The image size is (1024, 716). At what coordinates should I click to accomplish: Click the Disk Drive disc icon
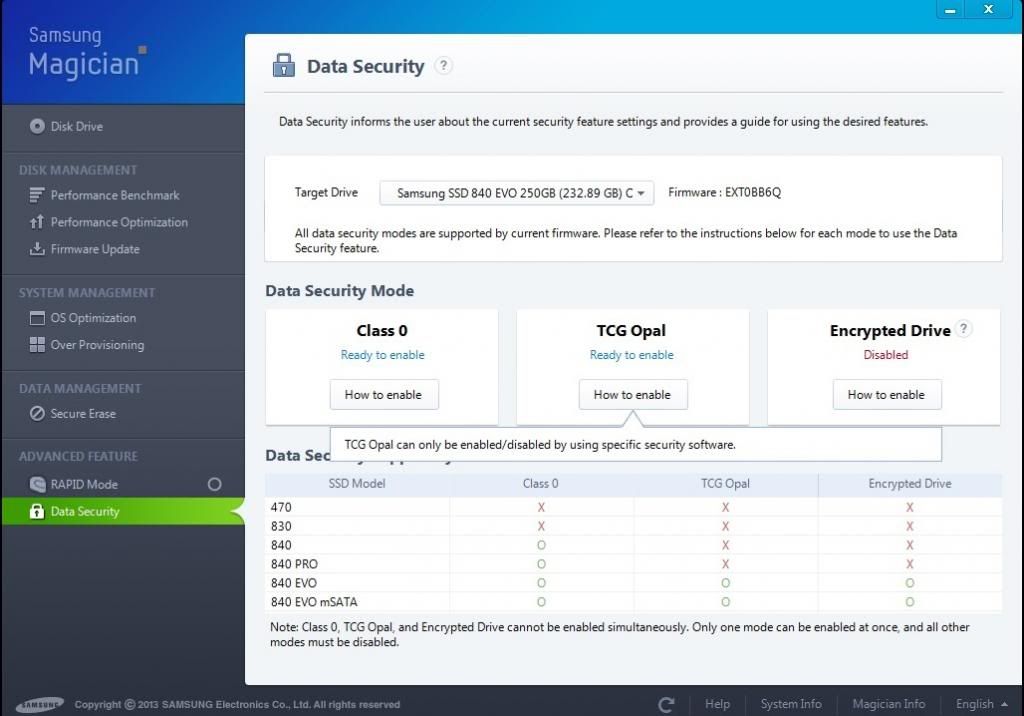click(x=37, y=126)
